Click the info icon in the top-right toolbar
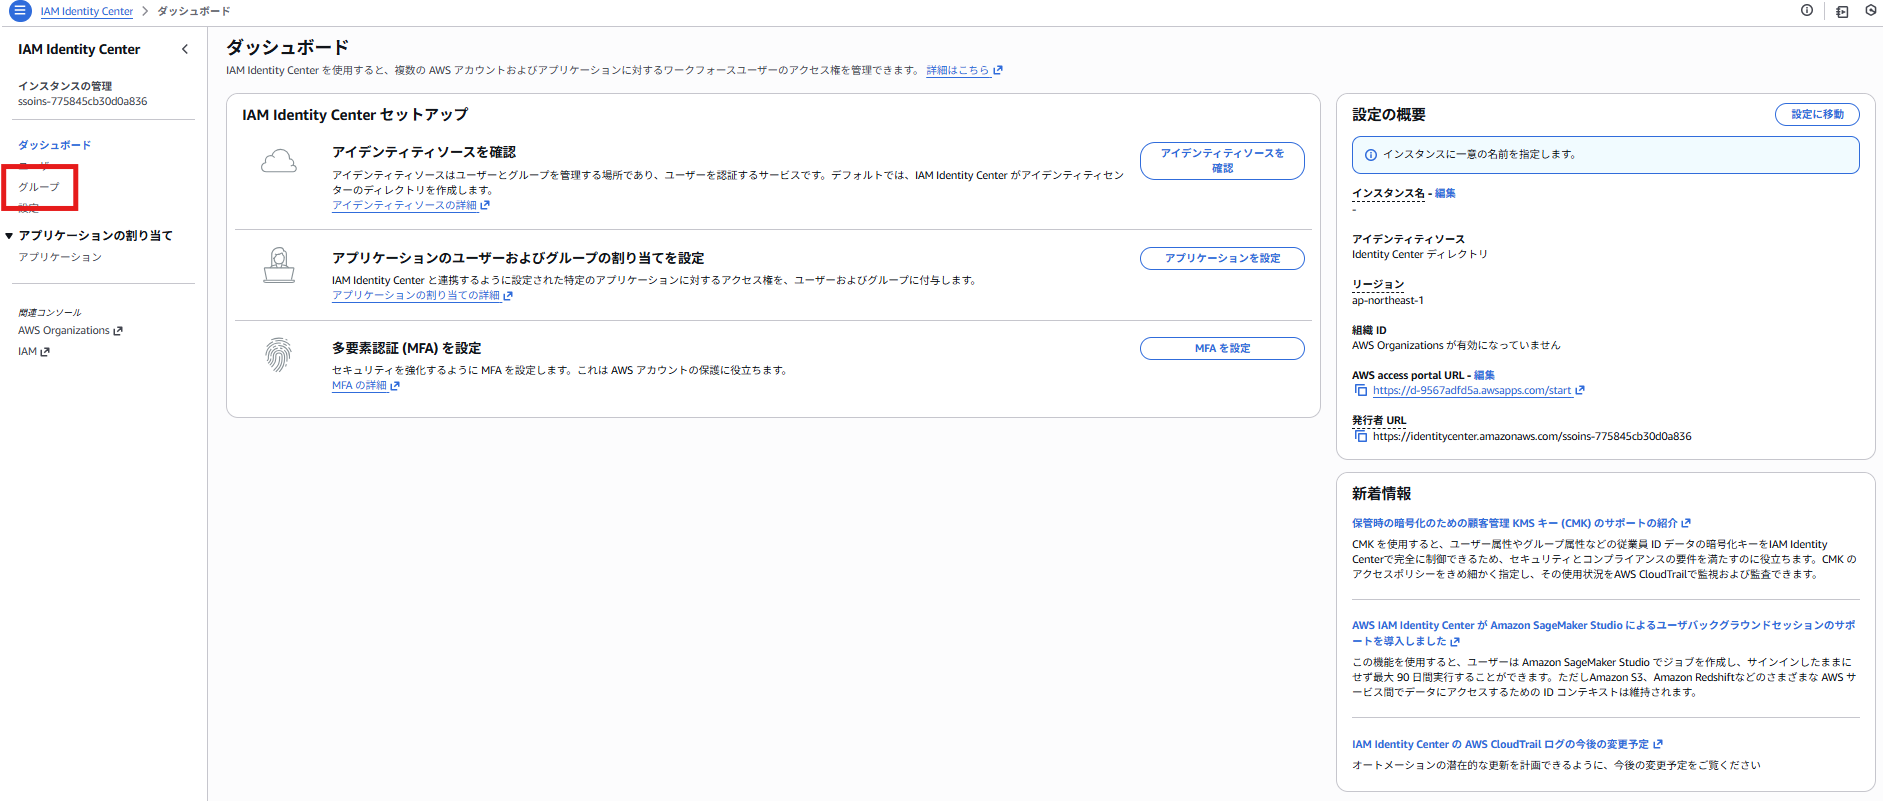The image size is (1883, 801). 1807,11
